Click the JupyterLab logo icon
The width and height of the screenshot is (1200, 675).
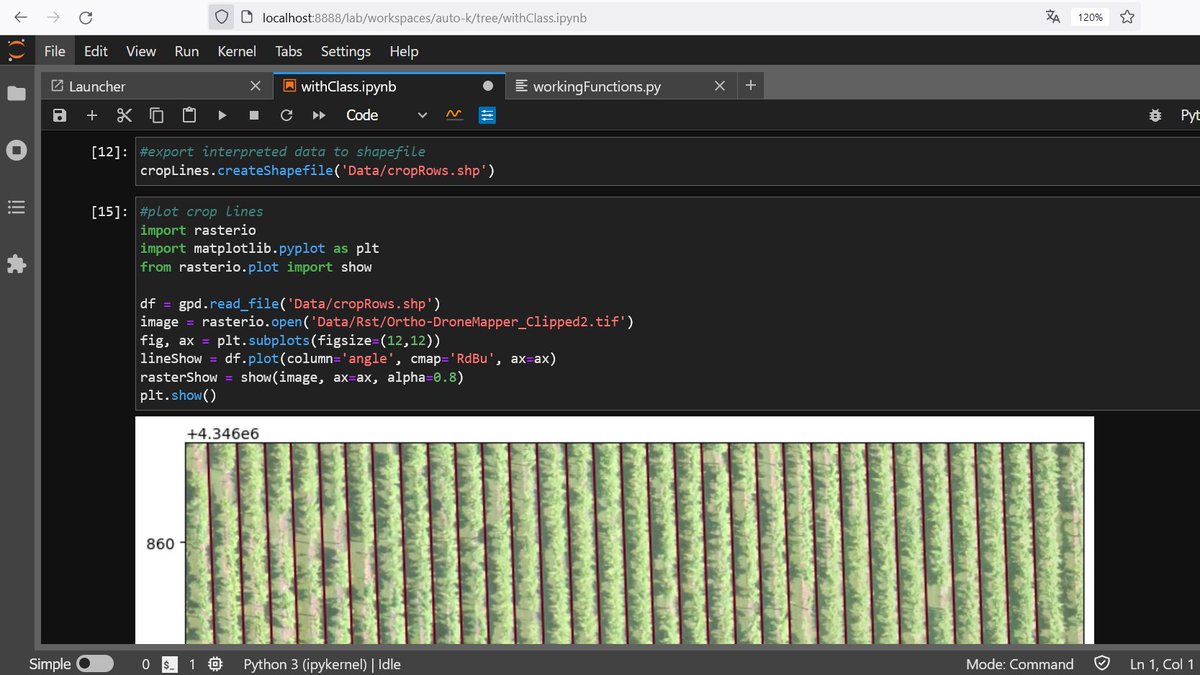pyautogui.click(x=16, y=51)
